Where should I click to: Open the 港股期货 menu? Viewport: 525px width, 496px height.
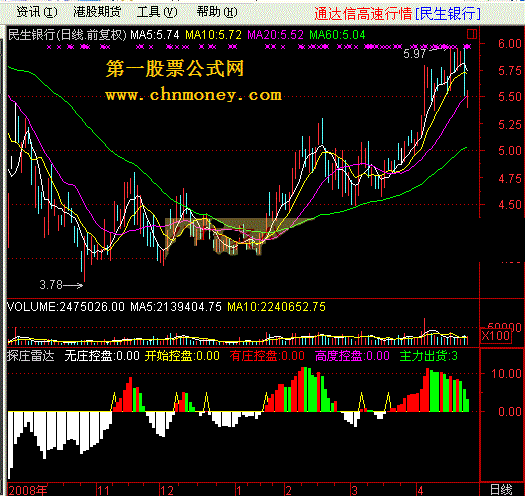(x=97, y=12)
